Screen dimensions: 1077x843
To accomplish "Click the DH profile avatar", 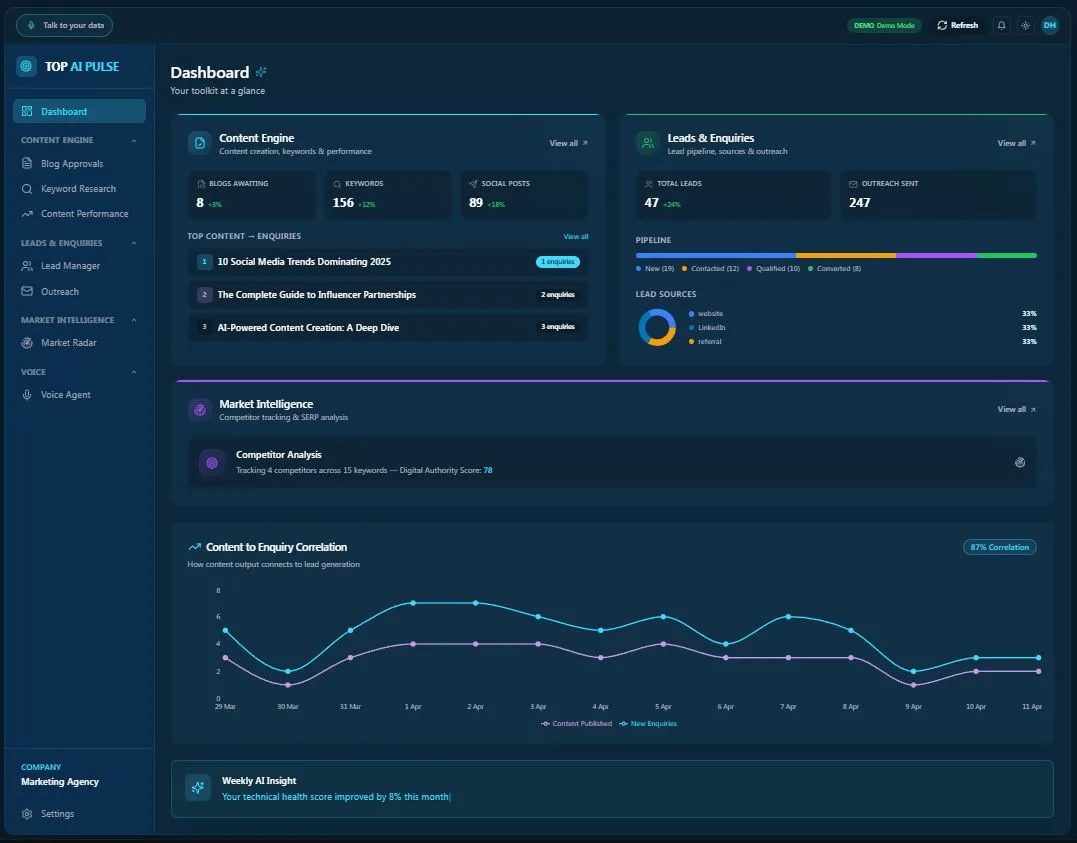I will click(1049, 25).
